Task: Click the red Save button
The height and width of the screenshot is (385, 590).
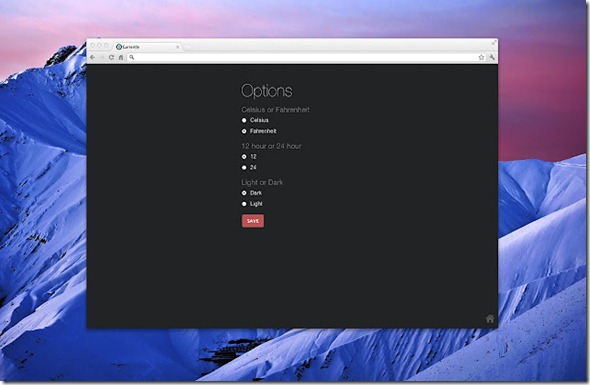Action: pos(253,221)
